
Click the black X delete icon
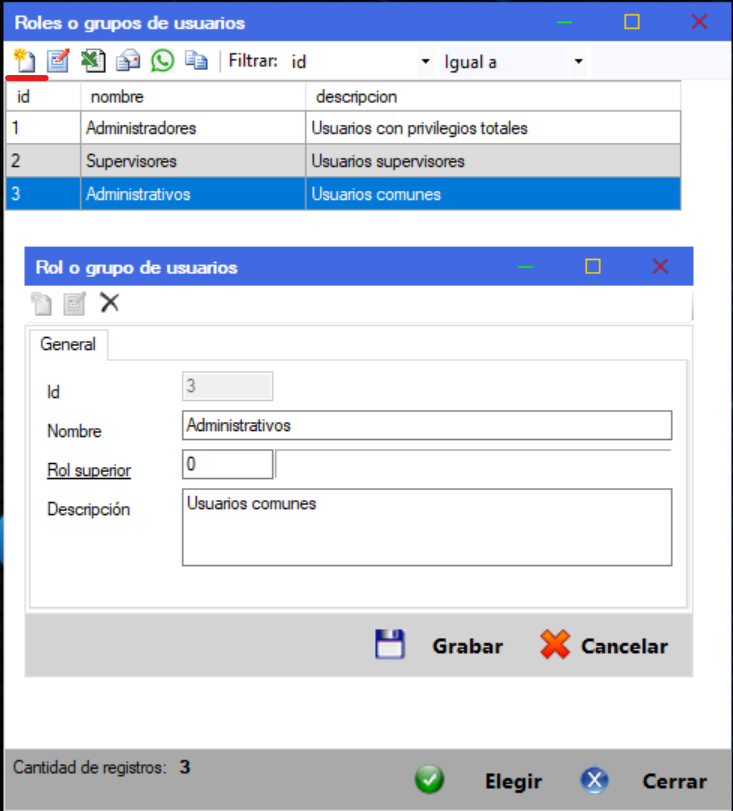point(110,303)
